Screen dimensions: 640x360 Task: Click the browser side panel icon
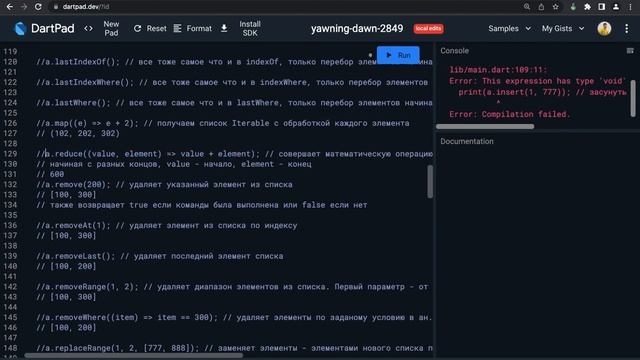pyautogui.click(x=602, y=7)
